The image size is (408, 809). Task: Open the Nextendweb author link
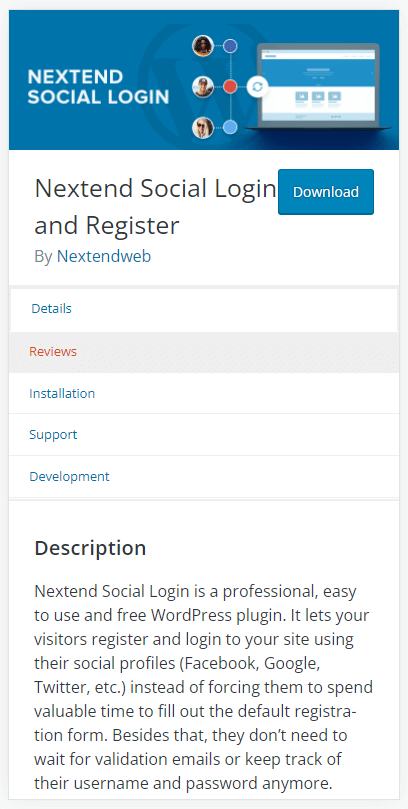[104, 256]
